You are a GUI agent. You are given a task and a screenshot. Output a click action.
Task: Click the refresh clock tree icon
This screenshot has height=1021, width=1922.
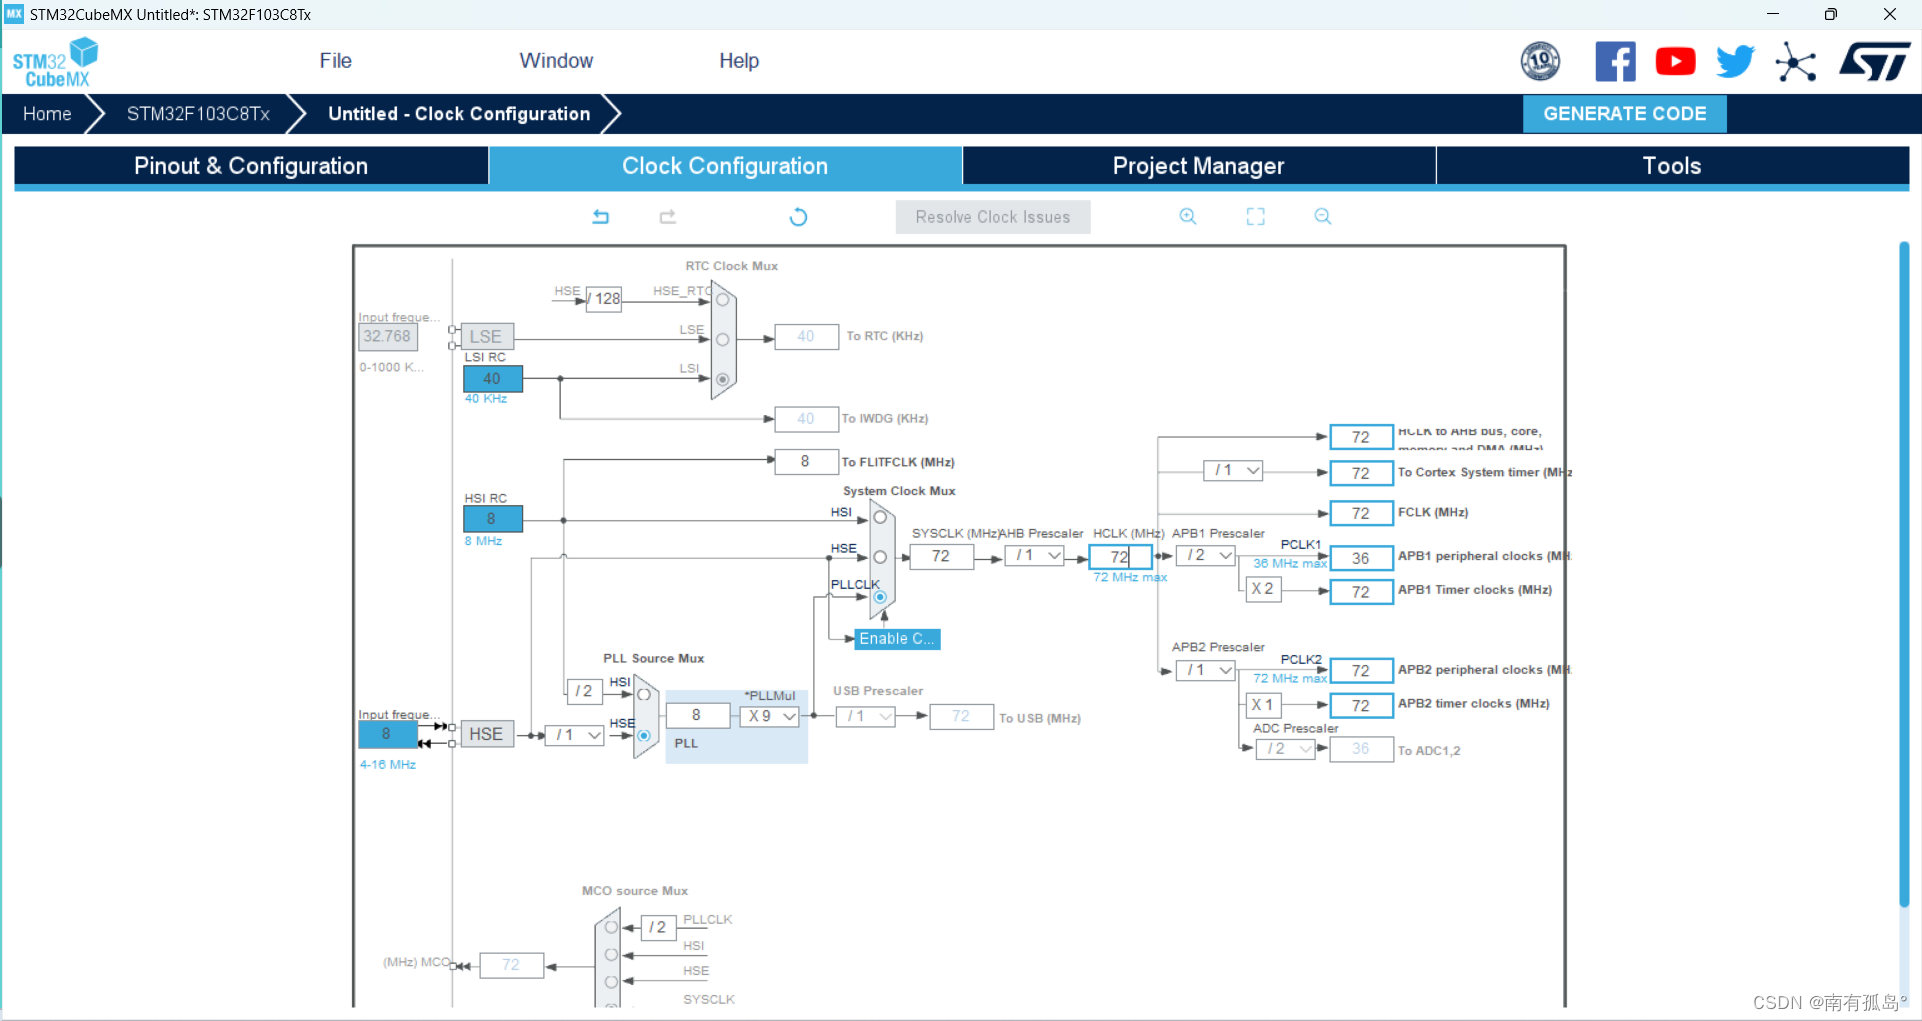pyautogui.click(x=798, y=217)
